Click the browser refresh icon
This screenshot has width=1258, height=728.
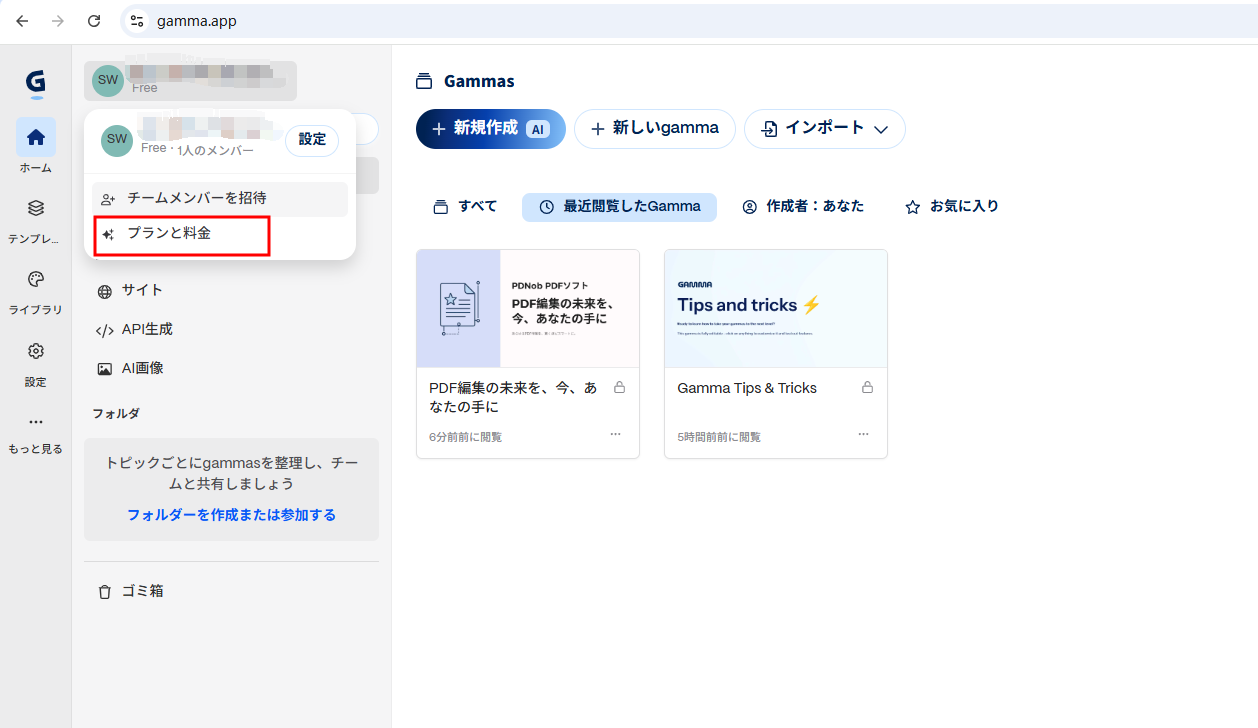click(93, 20)
